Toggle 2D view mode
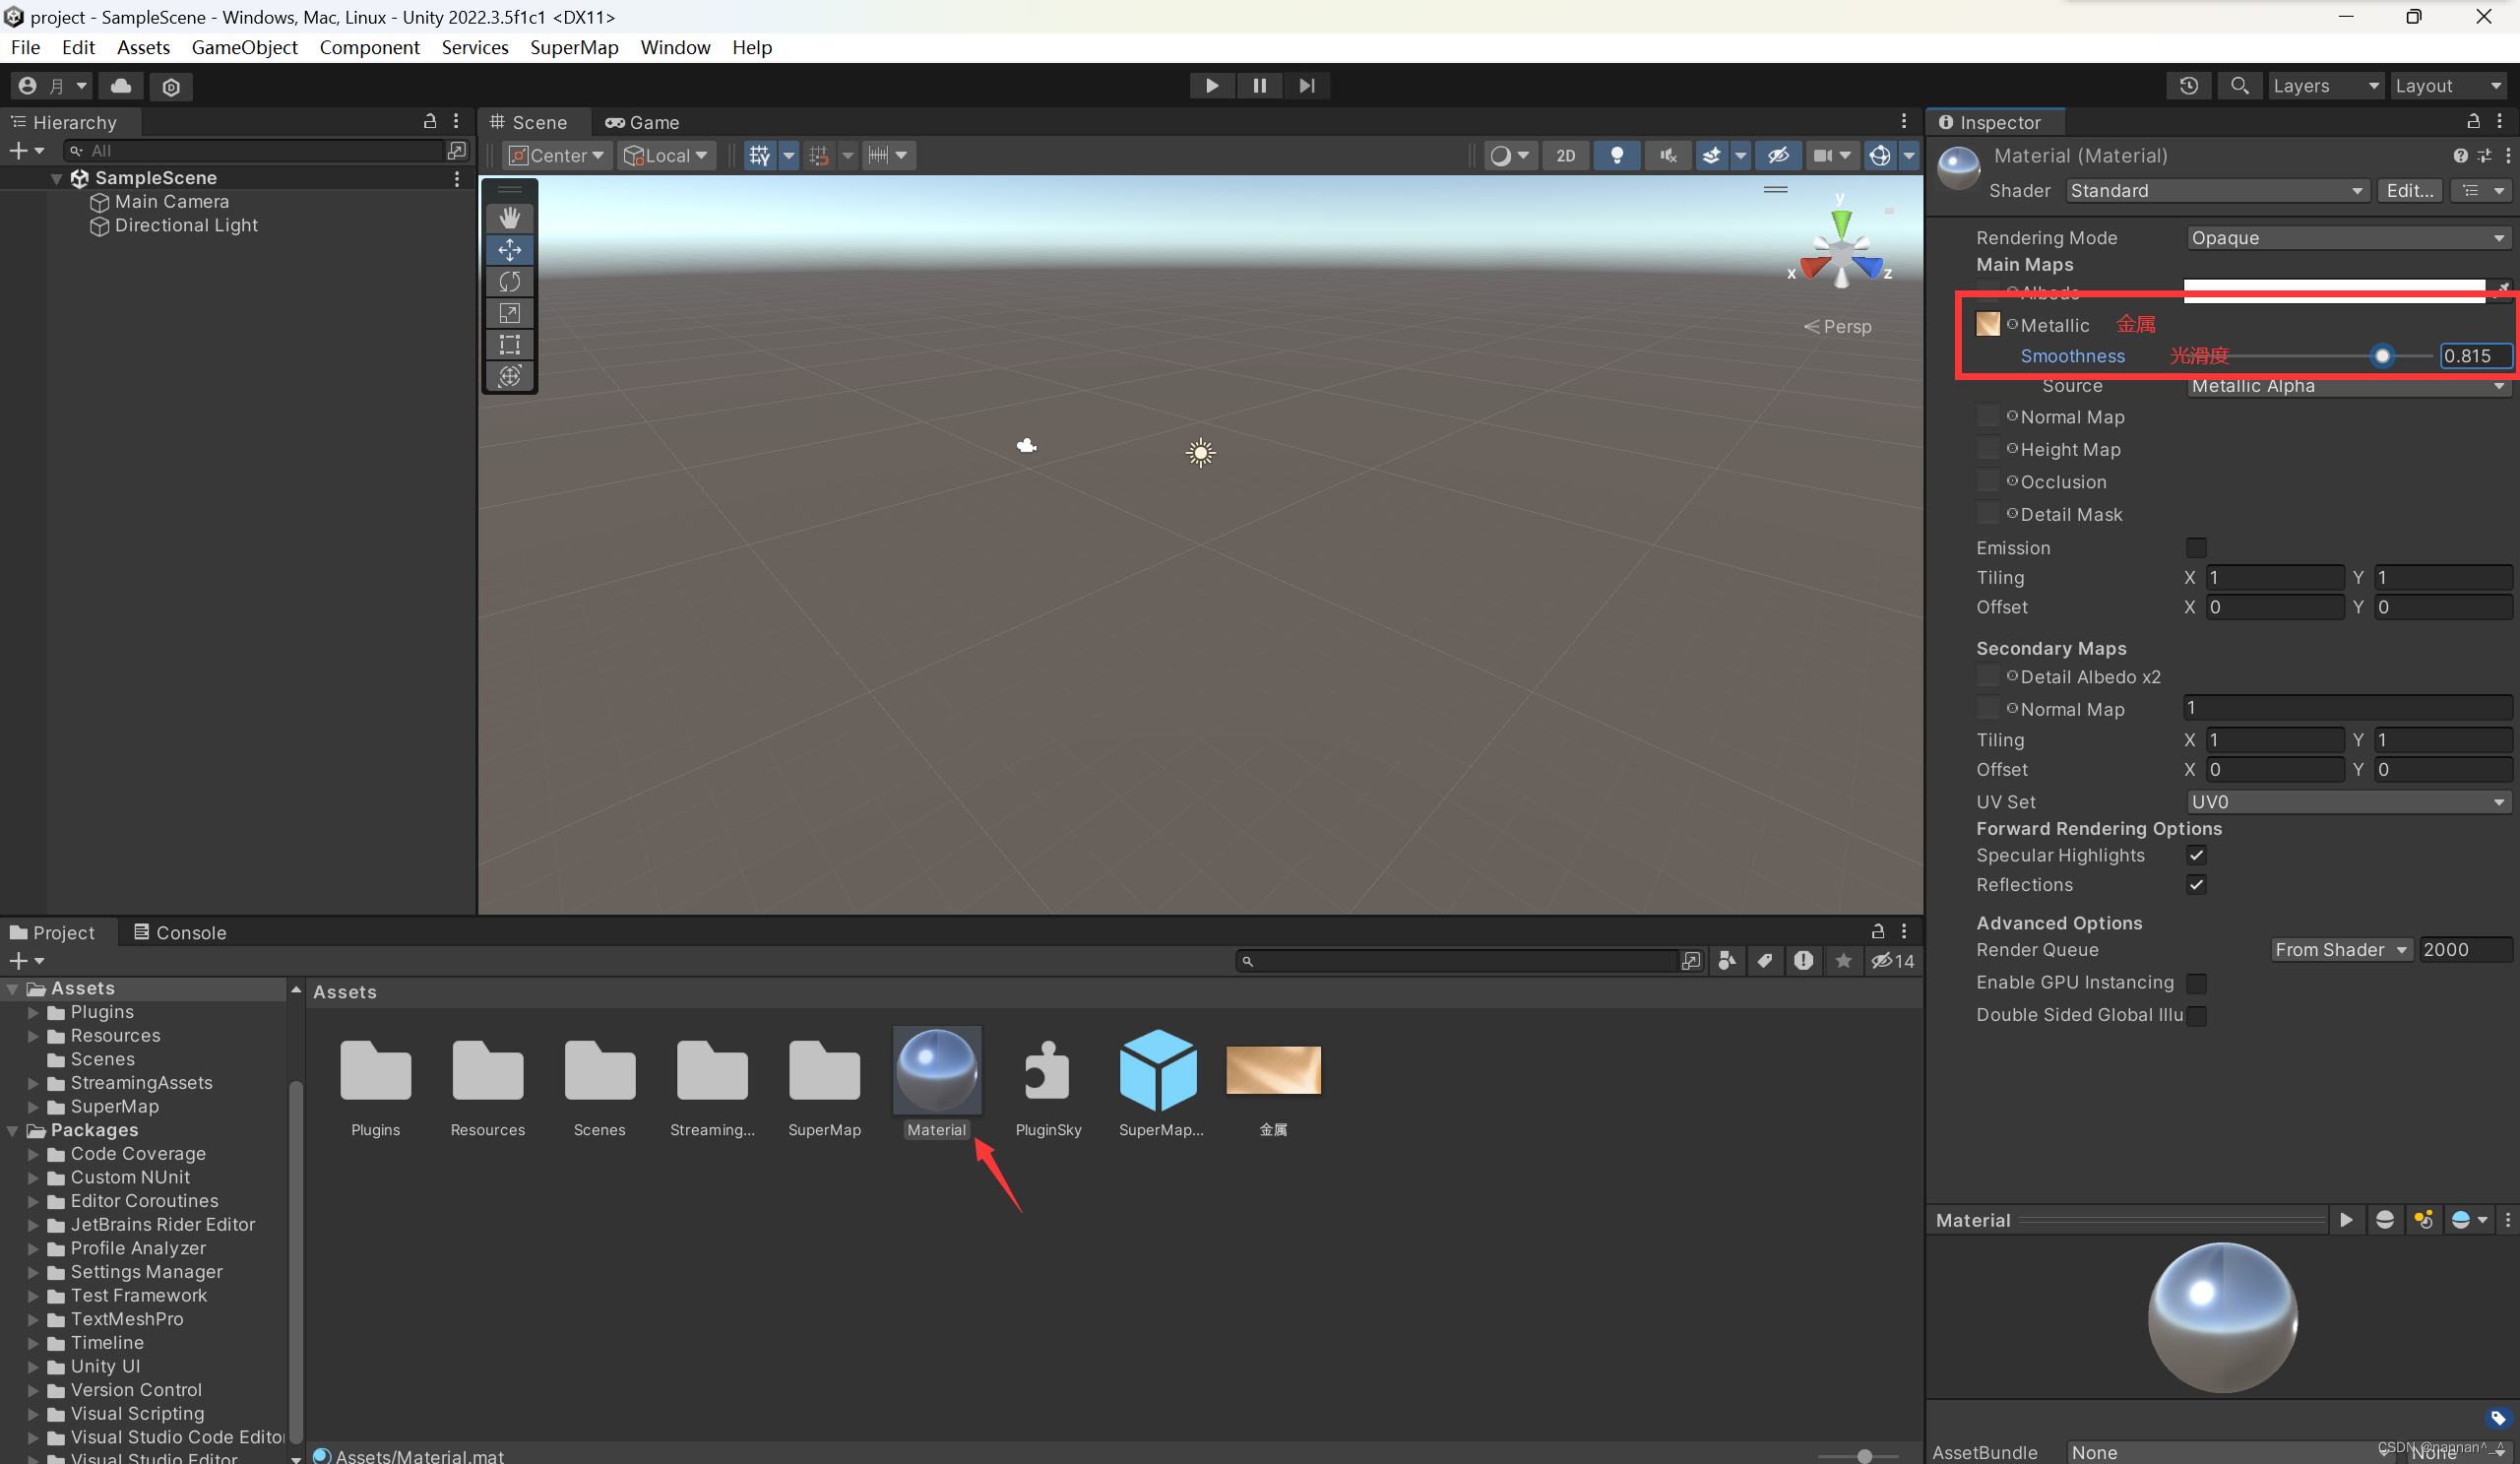Image resolution: width=2520 pixels, height=1464 pixels. pos(1565,155)
